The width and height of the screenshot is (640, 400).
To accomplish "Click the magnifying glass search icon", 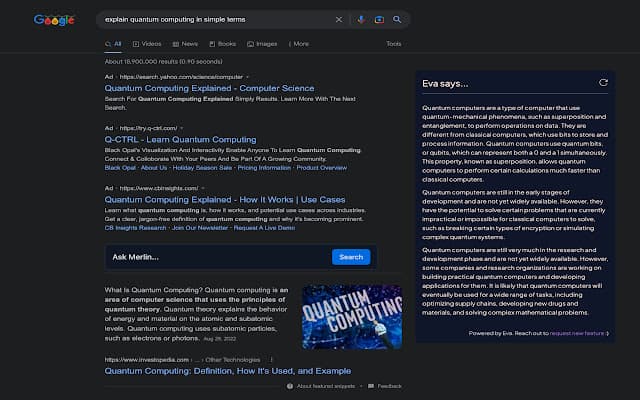I will click(x=397, y=19).
